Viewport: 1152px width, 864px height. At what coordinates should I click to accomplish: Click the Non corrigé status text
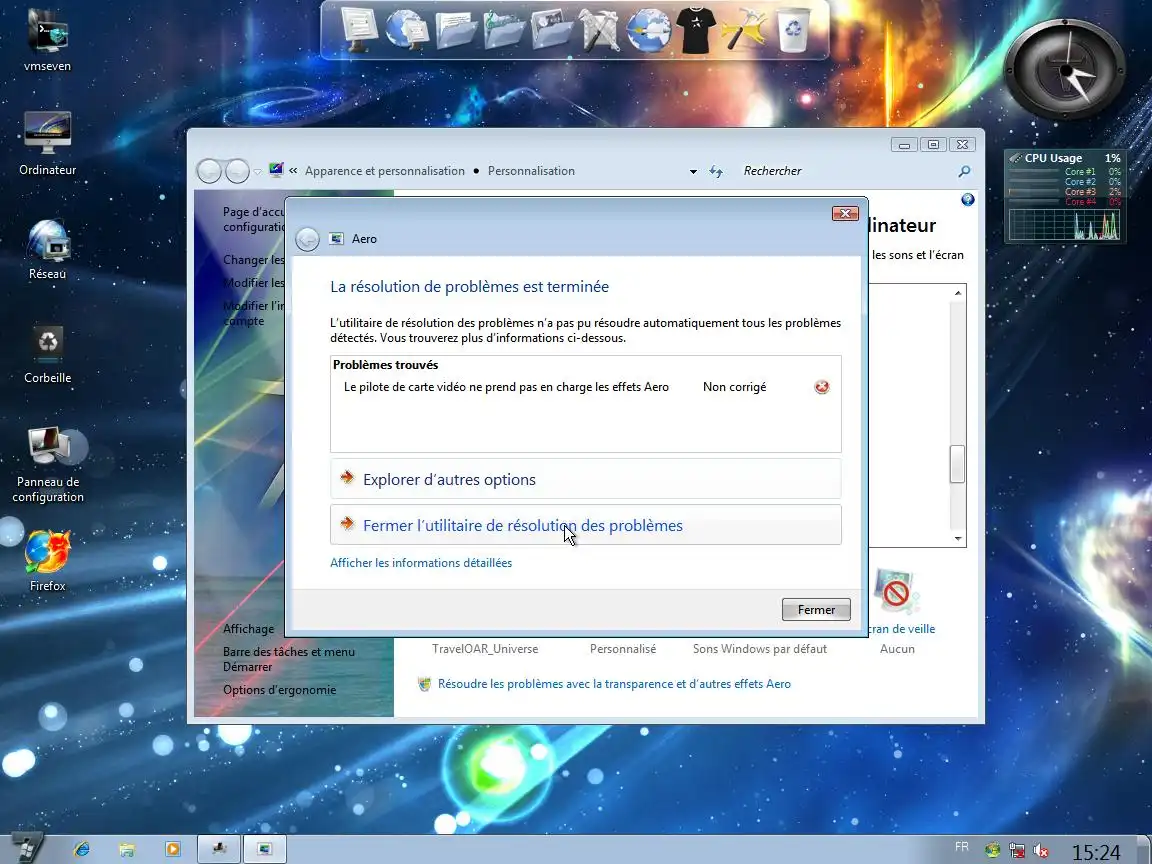click(735, 387)
